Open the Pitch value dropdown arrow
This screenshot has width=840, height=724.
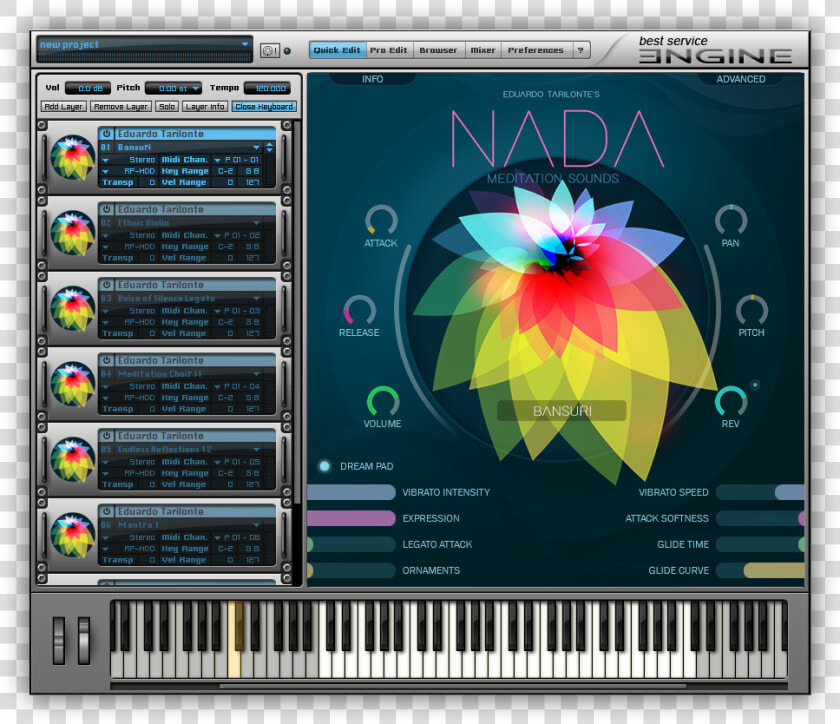[196, 88]
